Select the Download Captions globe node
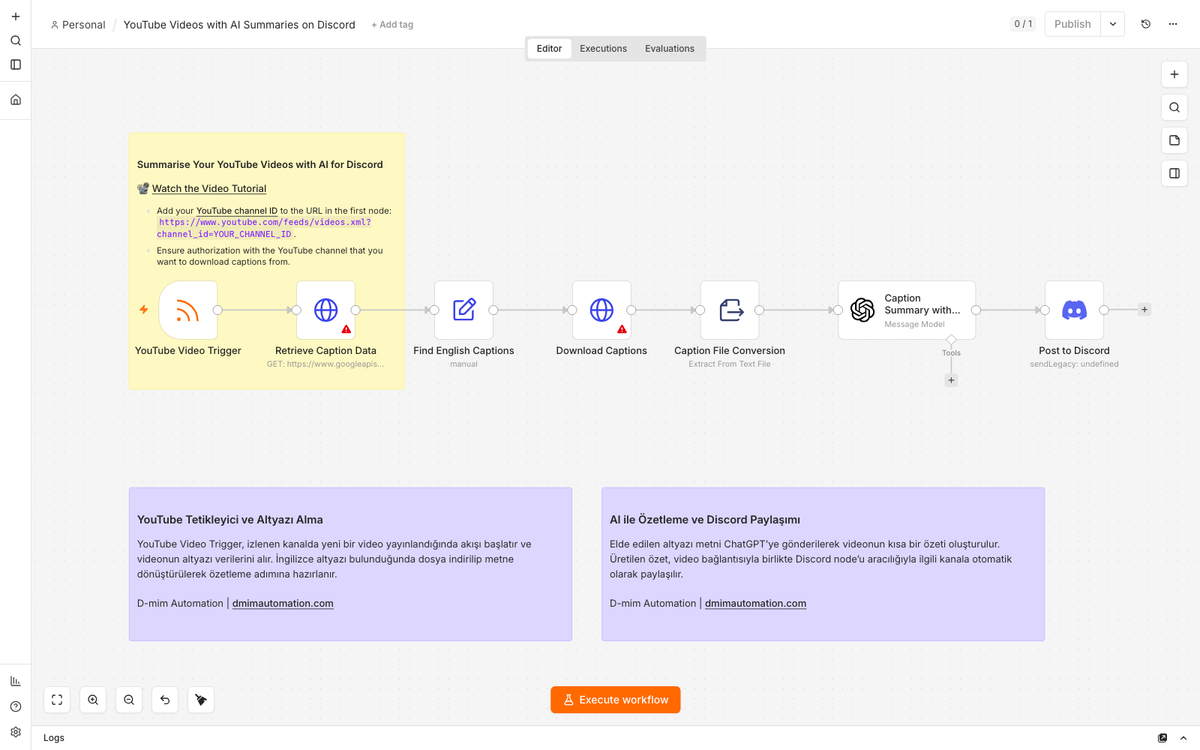 pyautogui.click(x=601, y=310)
